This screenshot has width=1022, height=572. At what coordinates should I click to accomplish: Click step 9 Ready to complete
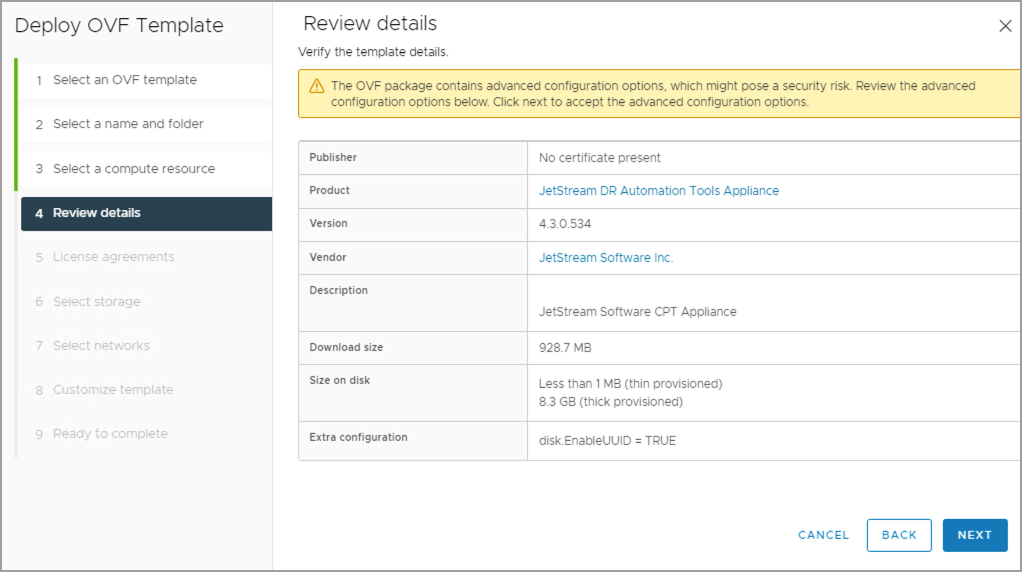pos(110,434)
